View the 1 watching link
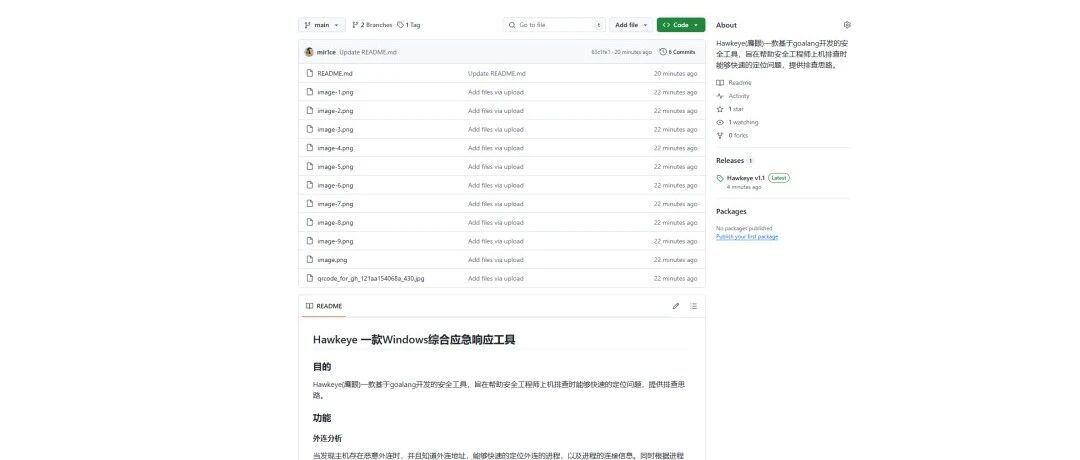 coord(738,122)
